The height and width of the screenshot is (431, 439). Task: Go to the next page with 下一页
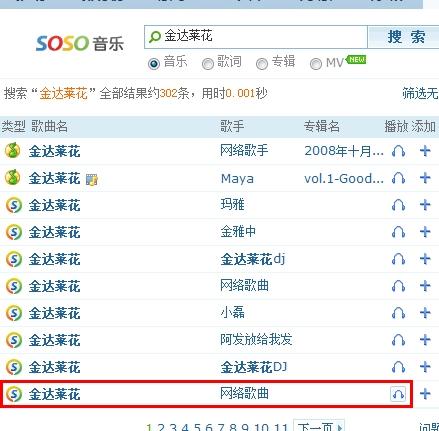[x=319, y=426]
